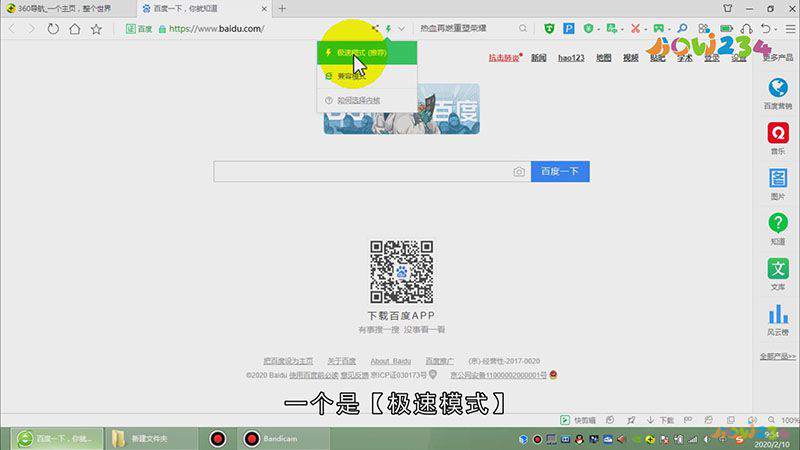The image size is (800, 450).
Task: Select 极速模式 (推荐) in kernel menu
Action: tap(367, 53)
